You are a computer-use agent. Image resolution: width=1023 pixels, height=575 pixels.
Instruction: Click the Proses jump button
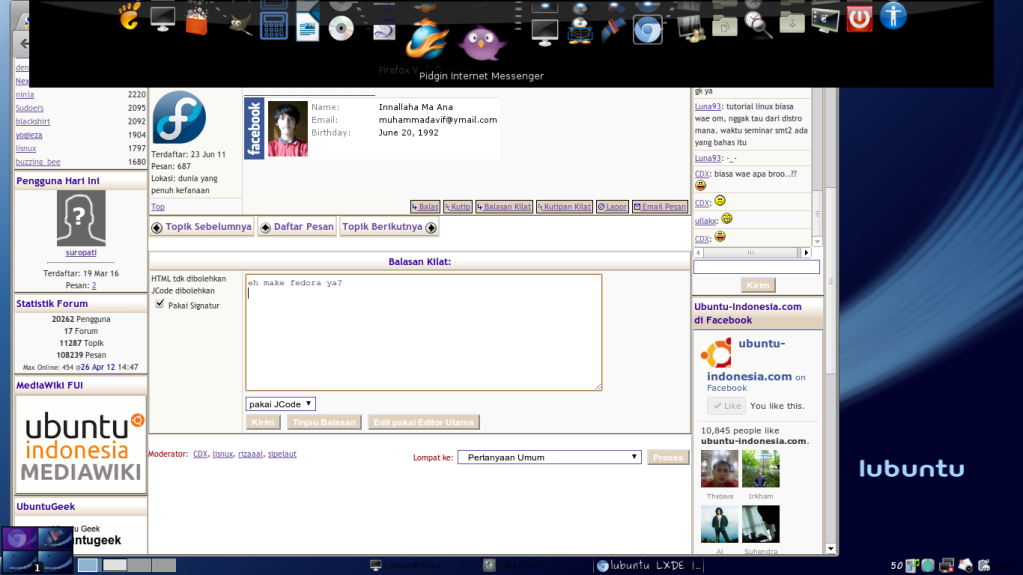(x=667, y=458)
